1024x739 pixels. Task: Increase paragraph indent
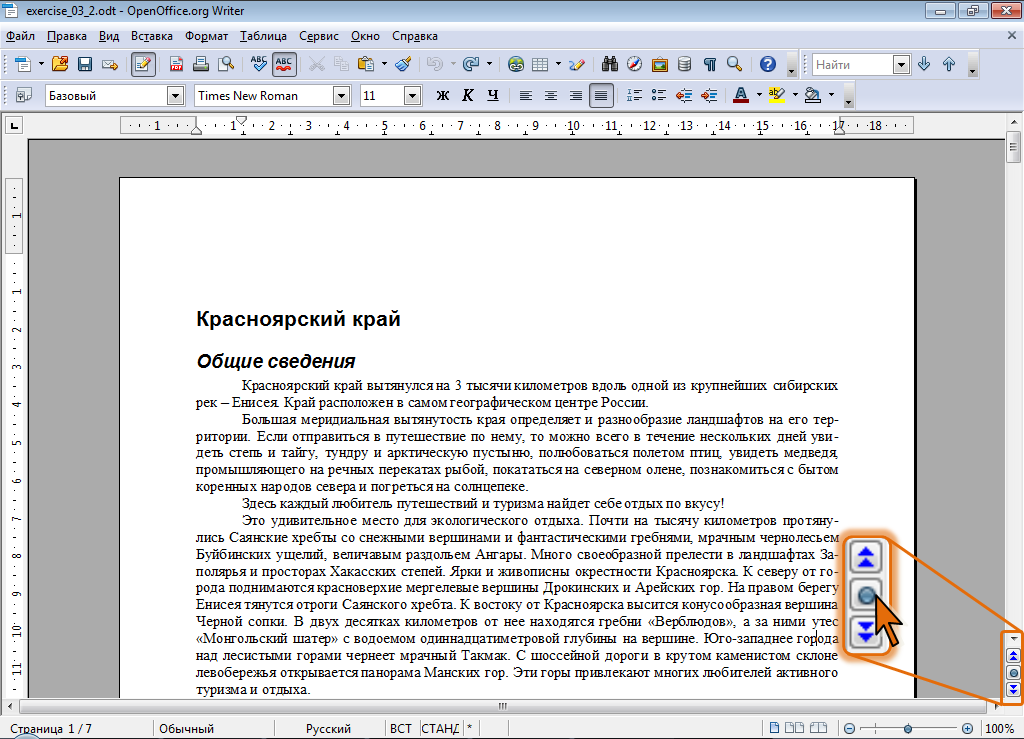[x=709, y=95]
